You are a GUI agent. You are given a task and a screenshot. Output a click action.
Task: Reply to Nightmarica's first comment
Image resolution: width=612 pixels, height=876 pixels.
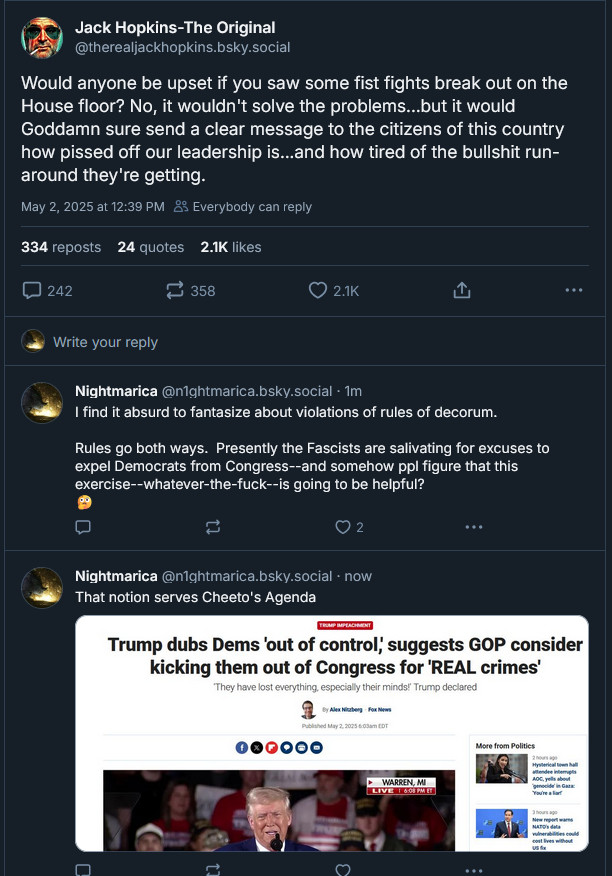tap(83, 527)
